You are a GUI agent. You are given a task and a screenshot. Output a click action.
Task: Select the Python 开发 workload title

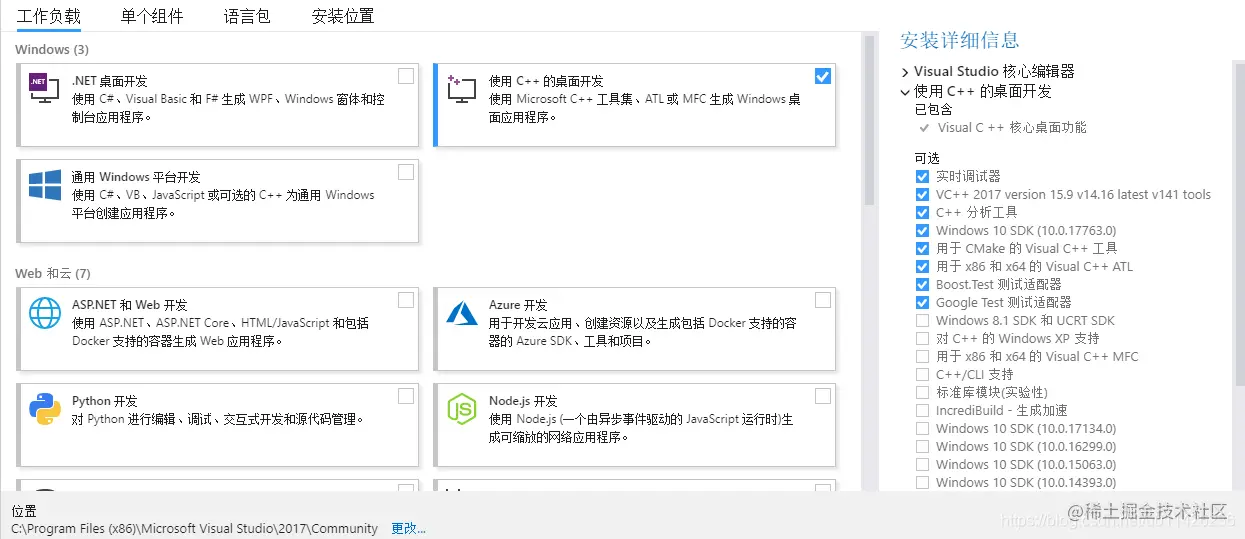(x=105, y=401)
